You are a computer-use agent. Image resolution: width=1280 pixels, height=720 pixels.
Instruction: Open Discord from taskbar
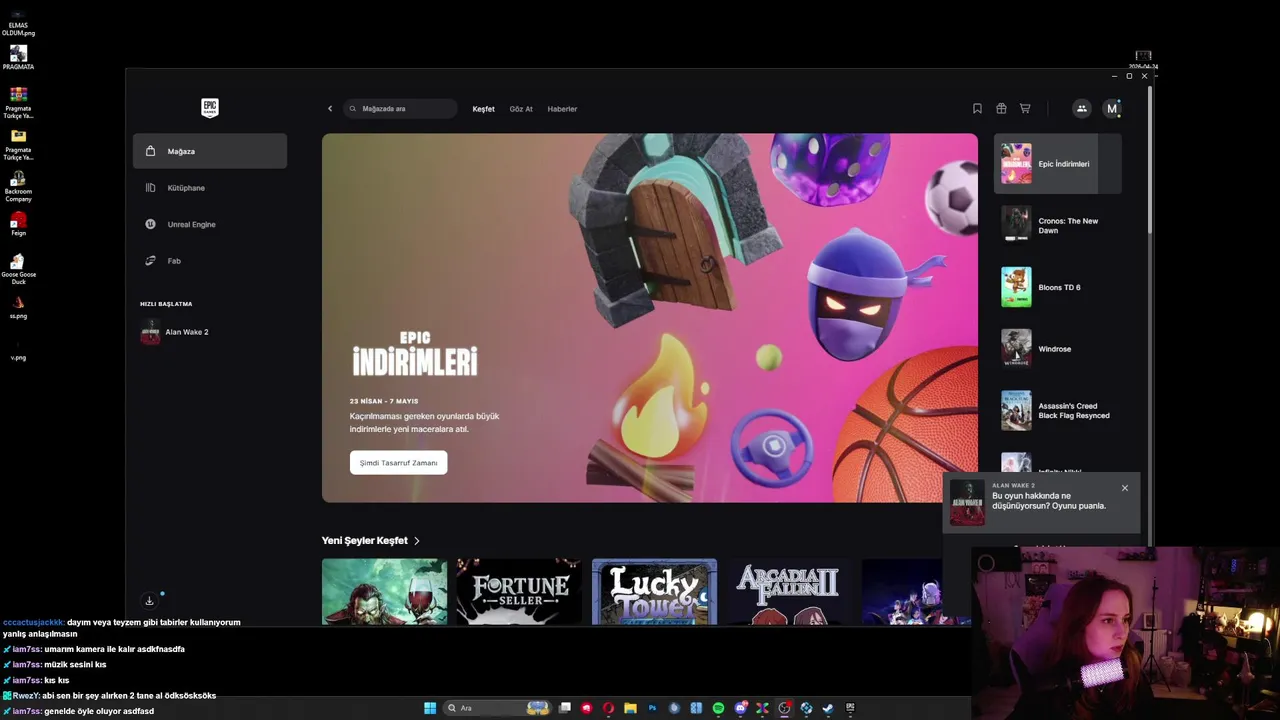(740, 708)
